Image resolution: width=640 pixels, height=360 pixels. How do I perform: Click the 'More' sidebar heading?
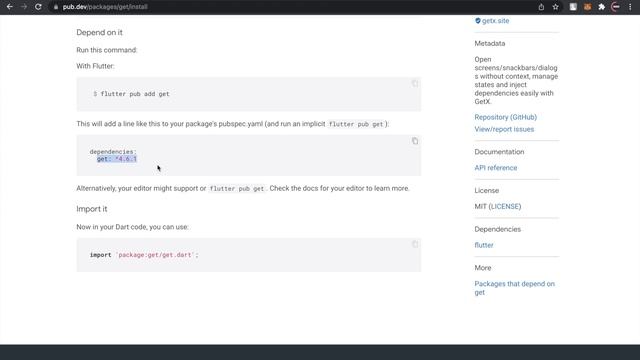482,268
